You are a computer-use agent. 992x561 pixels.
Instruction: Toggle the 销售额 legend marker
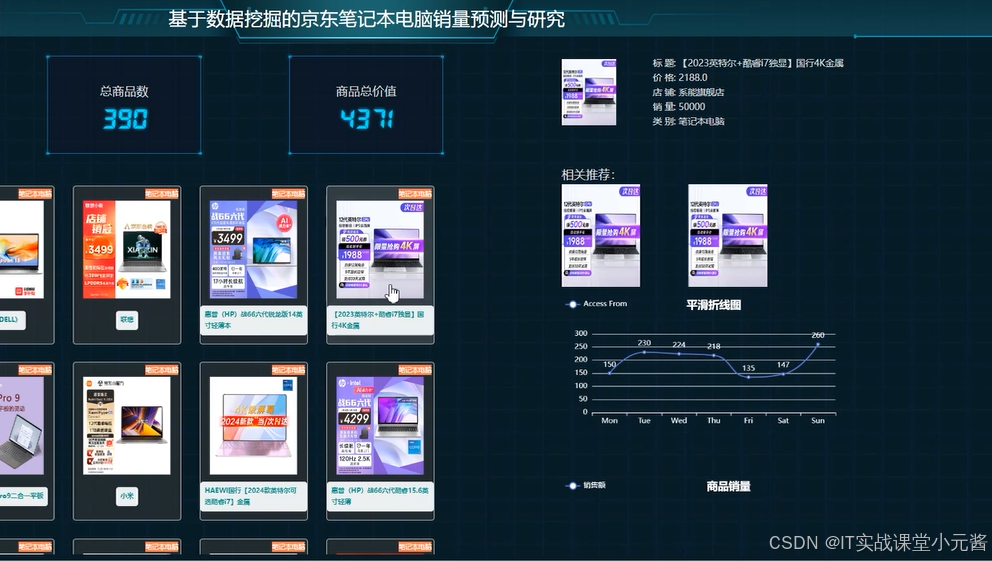573,486
